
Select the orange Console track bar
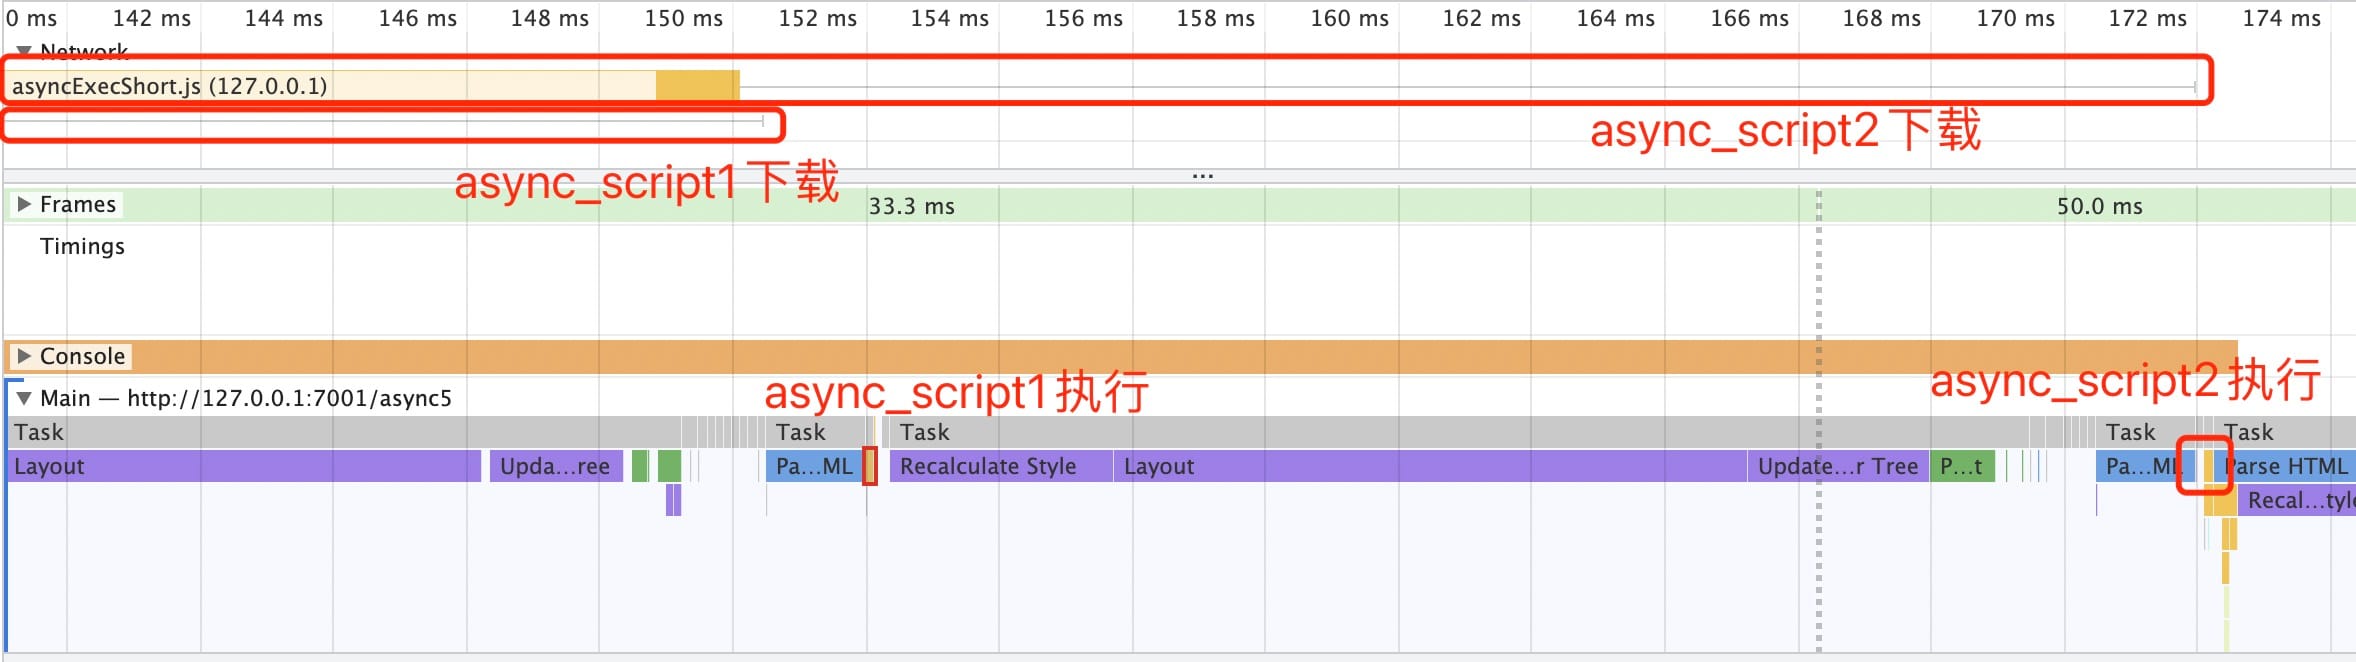click(x=1120, y=356)
